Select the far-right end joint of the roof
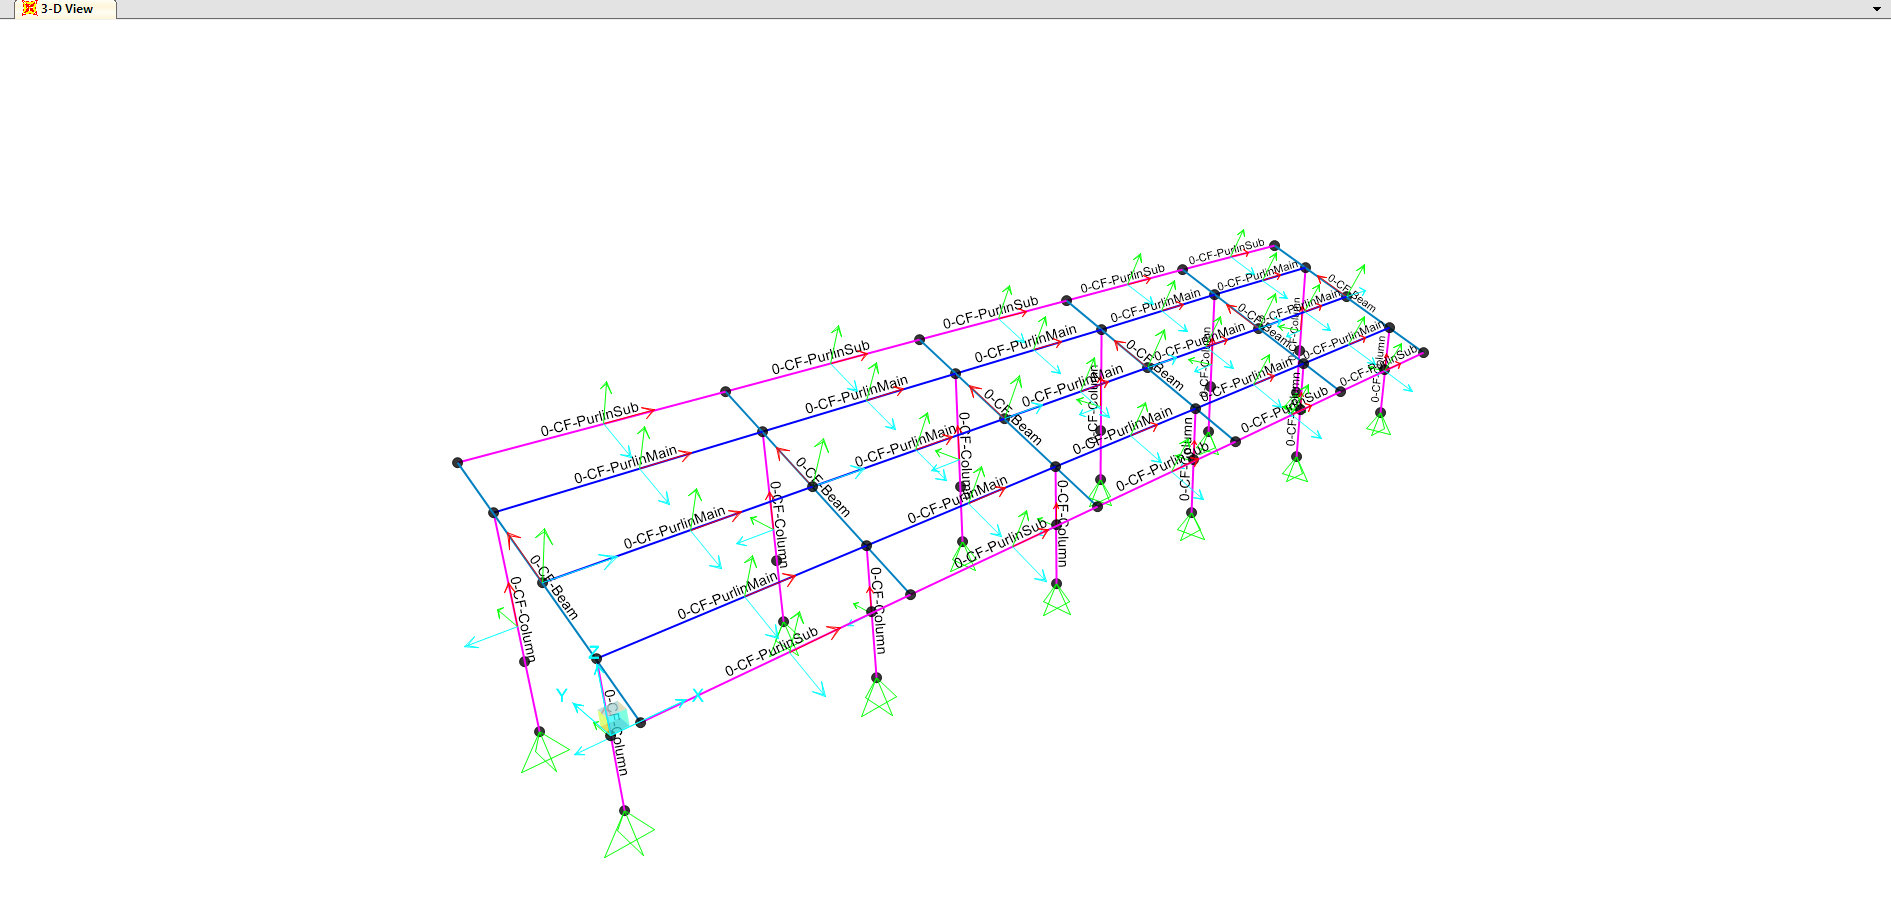Viewport: 1891px width, 919px height. pos(1423,352)
